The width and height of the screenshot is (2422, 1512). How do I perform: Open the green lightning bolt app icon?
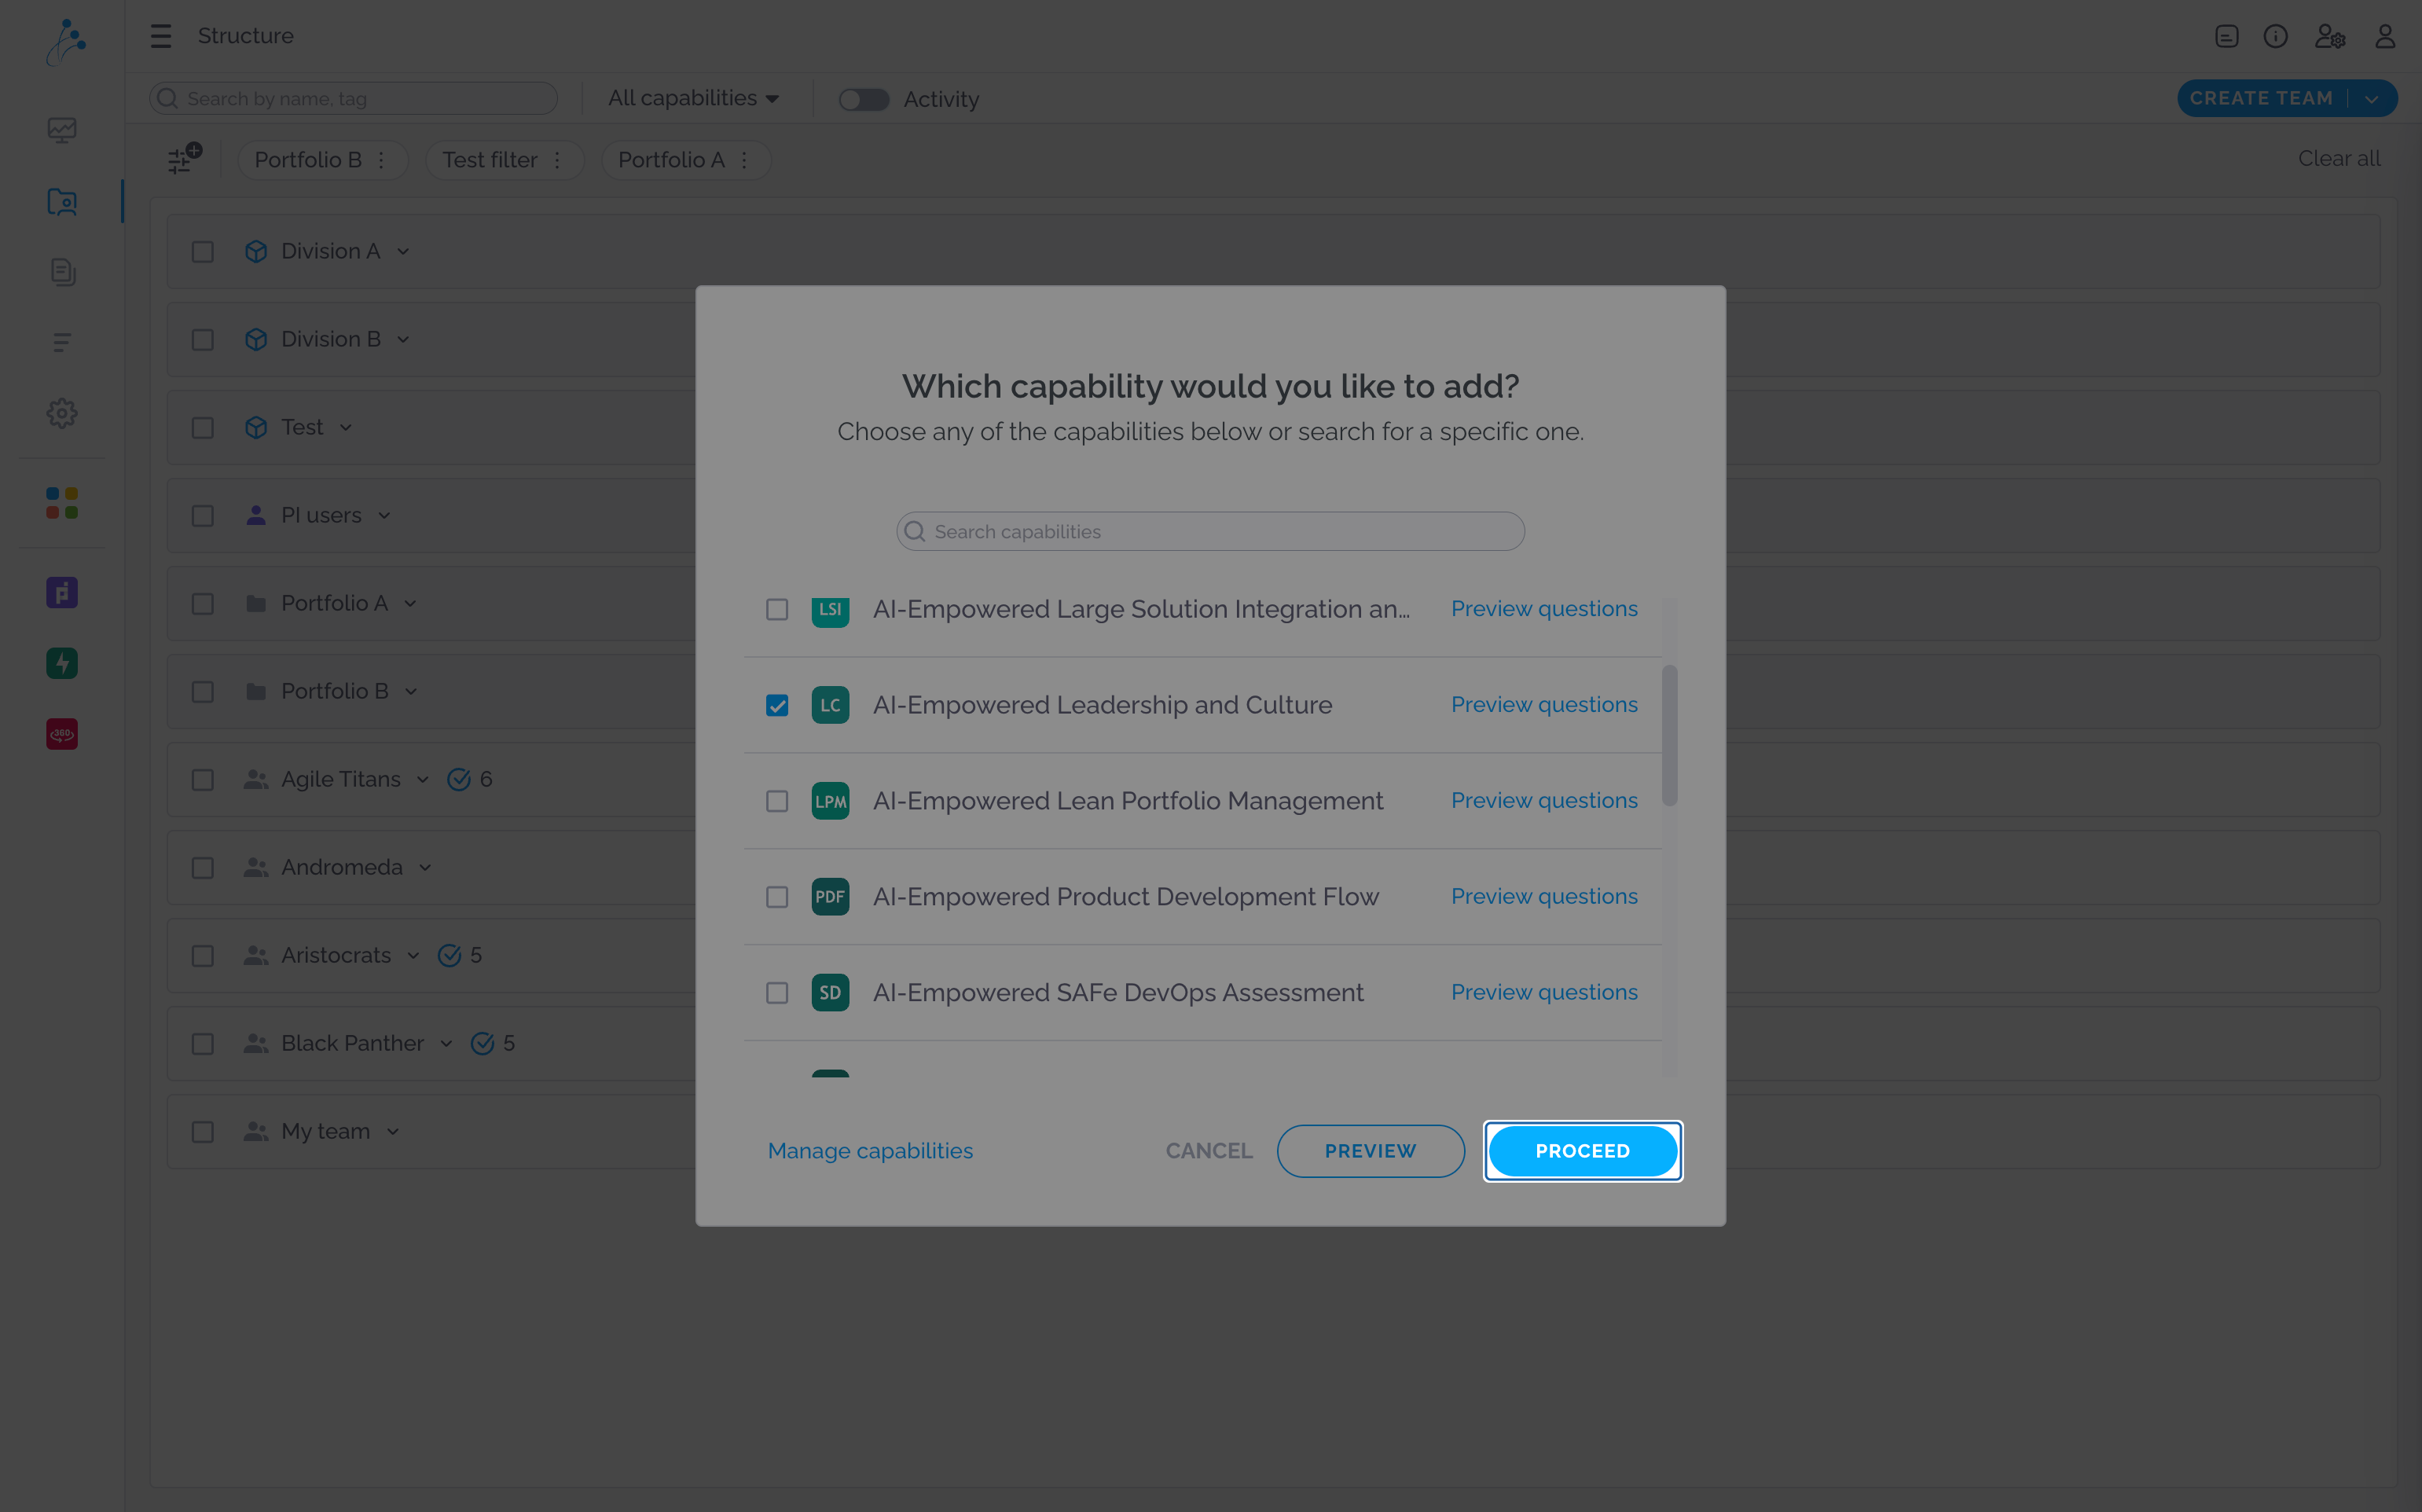(x=62, y=663)
